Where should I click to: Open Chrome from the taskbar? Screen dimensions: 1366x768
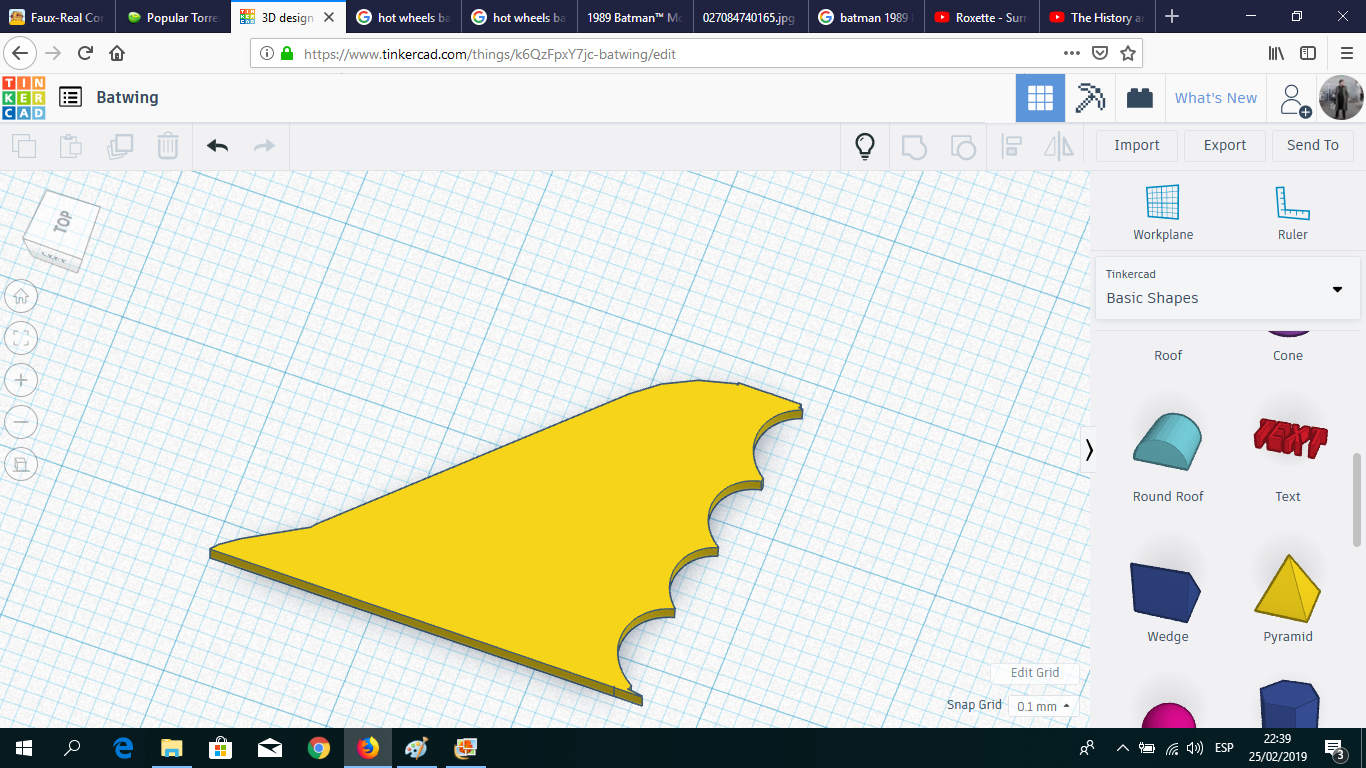coord(319,748)
